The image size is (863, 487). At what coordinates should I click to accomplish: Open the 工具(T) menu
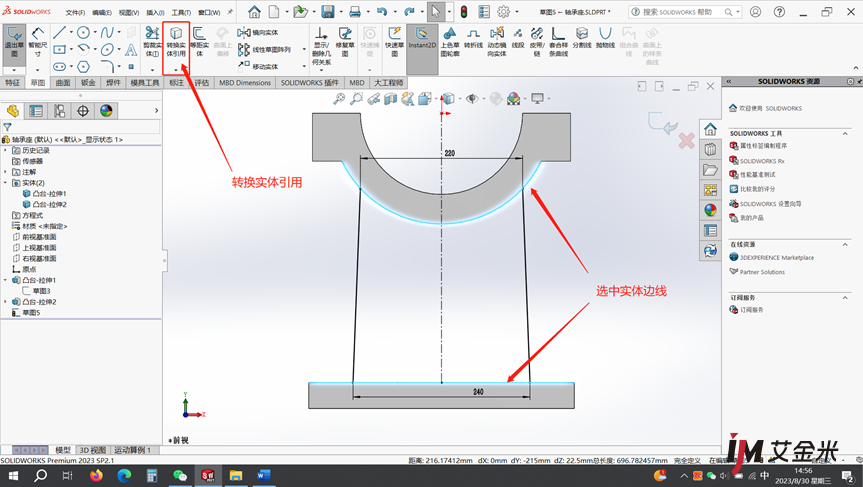pos(181,12)
